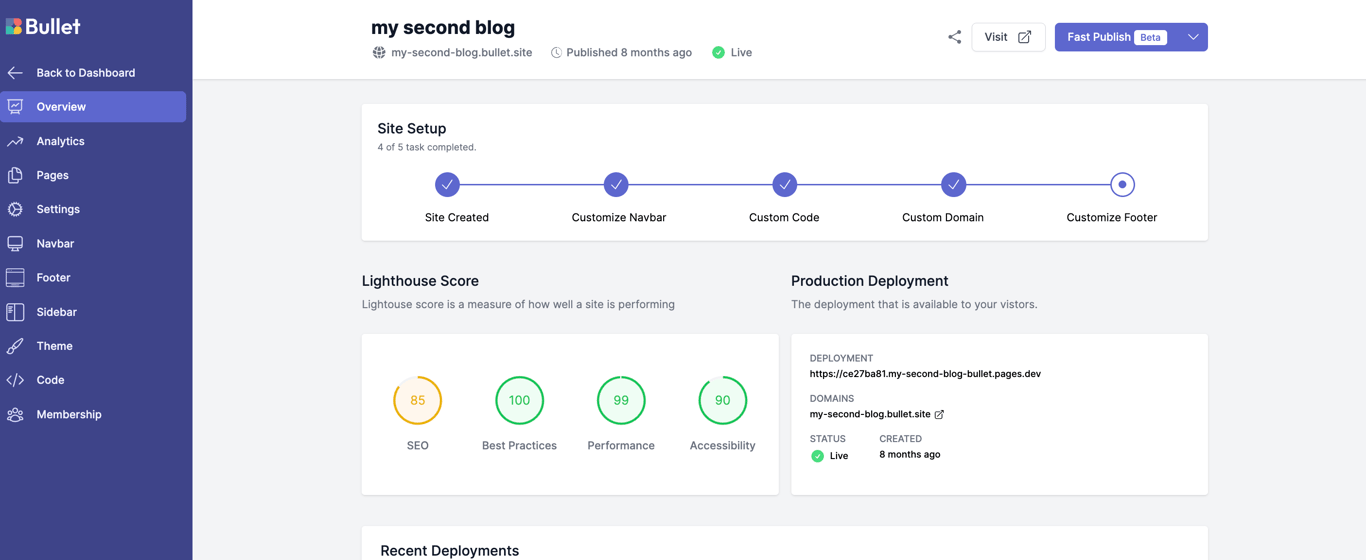Open the Pages menu item

click(x=52, y=175)
